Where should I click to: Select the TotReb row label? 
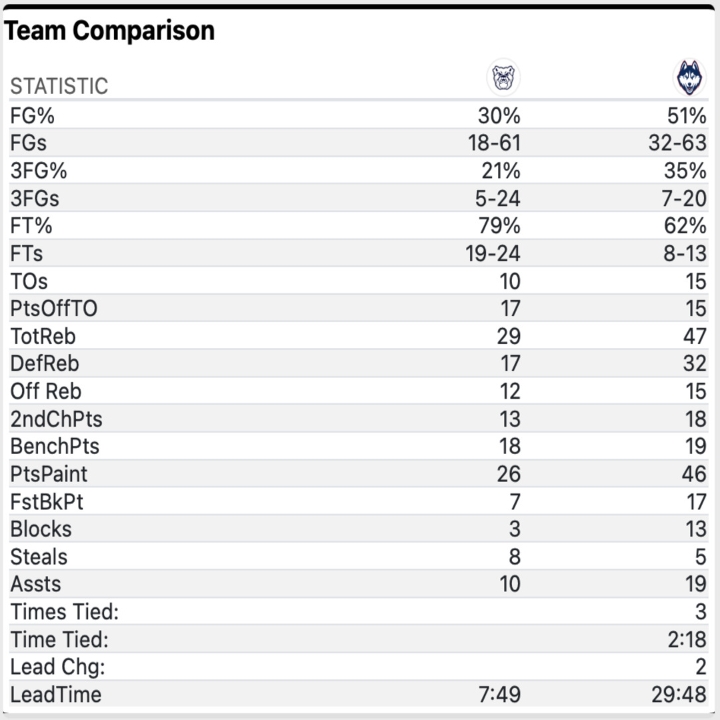[43, 336]
